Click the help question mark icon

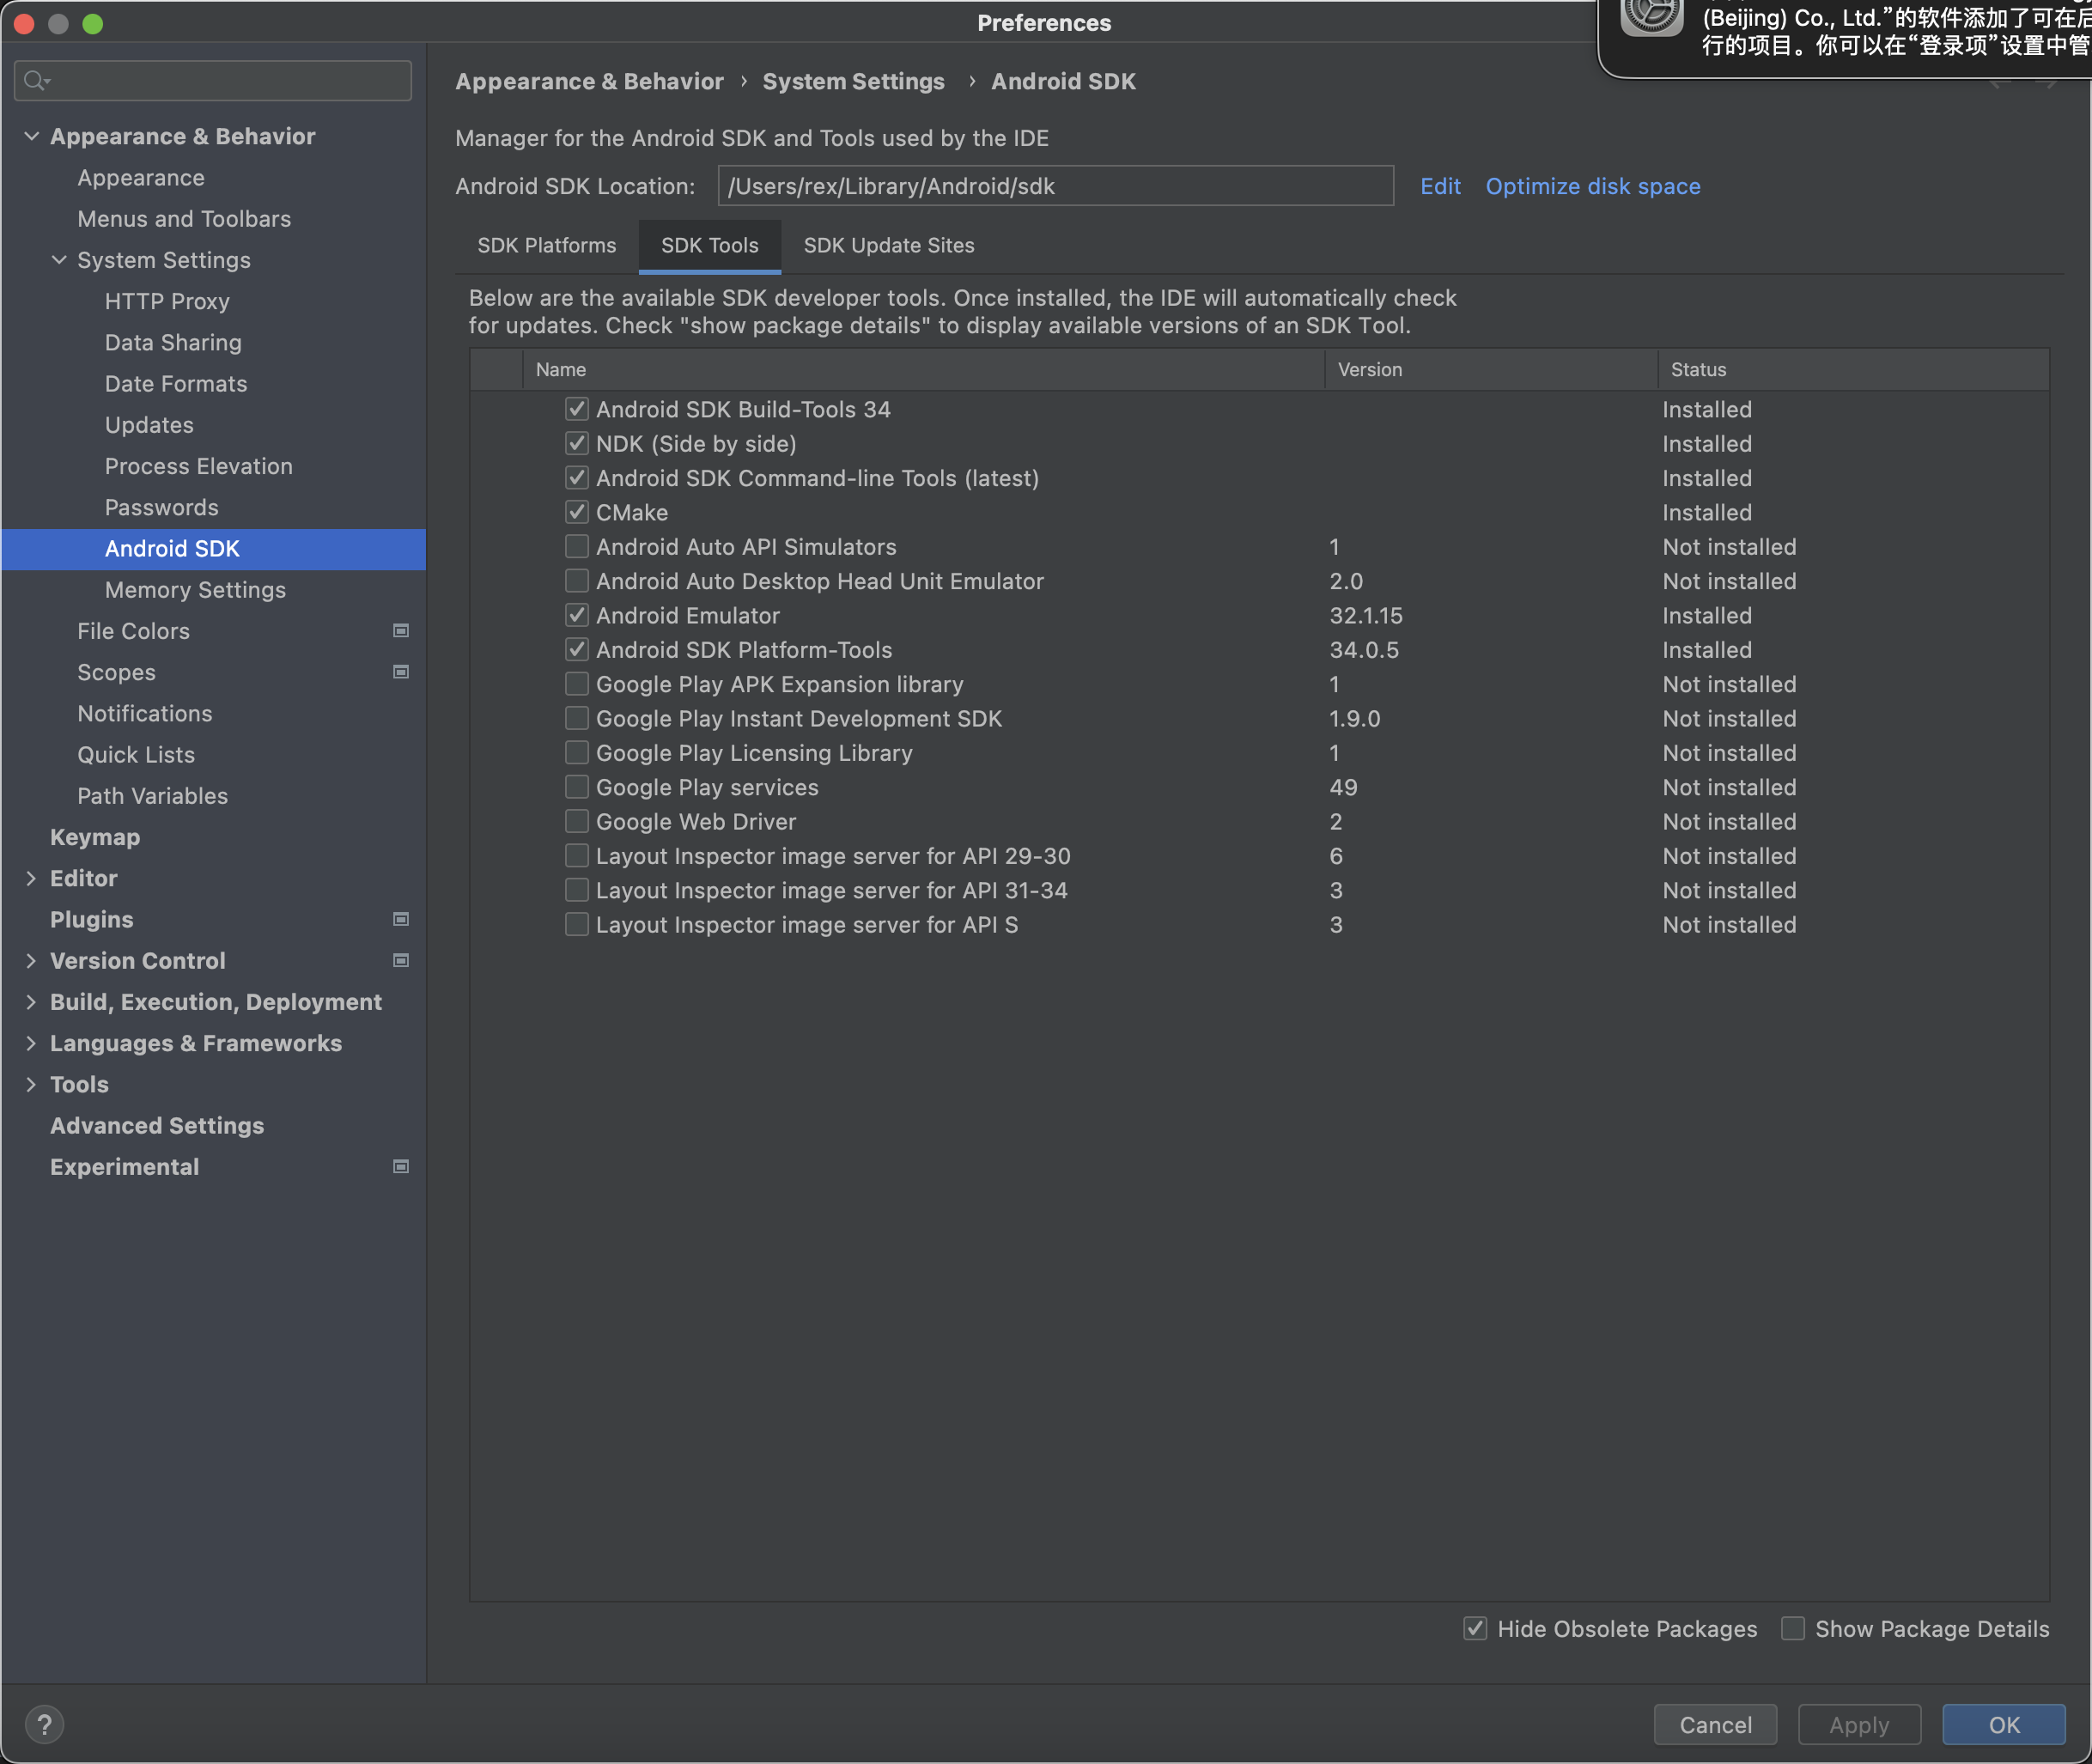44,1724
